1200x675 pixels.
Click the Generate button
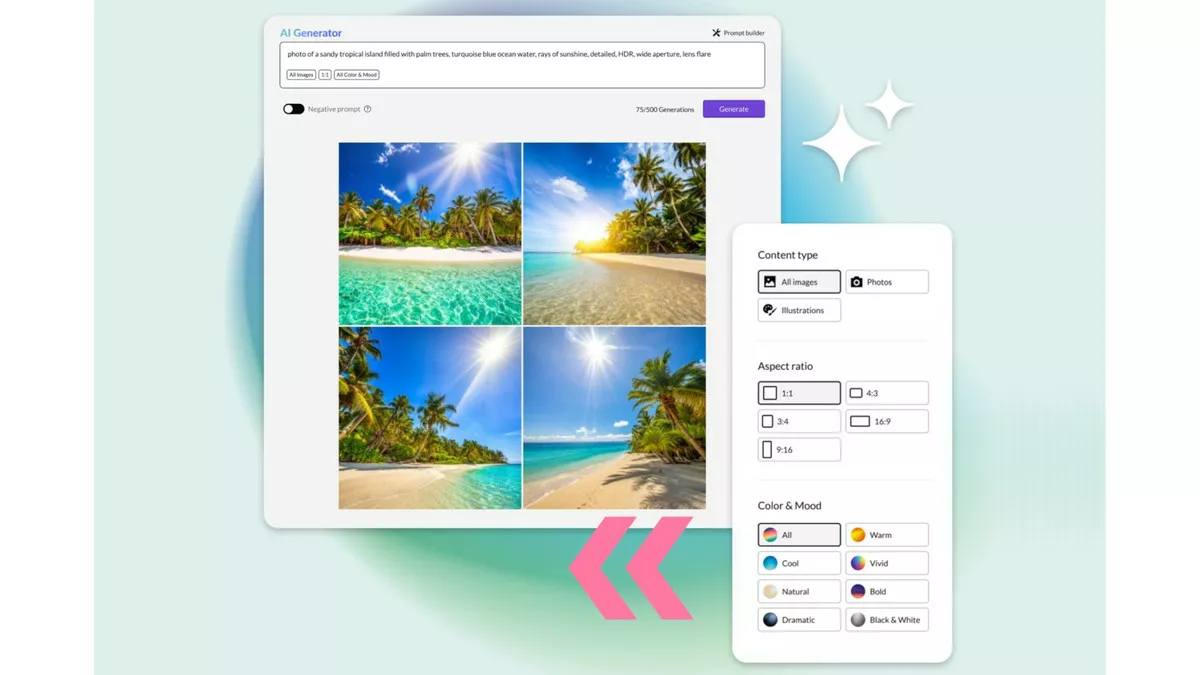[x=733, y=108]
